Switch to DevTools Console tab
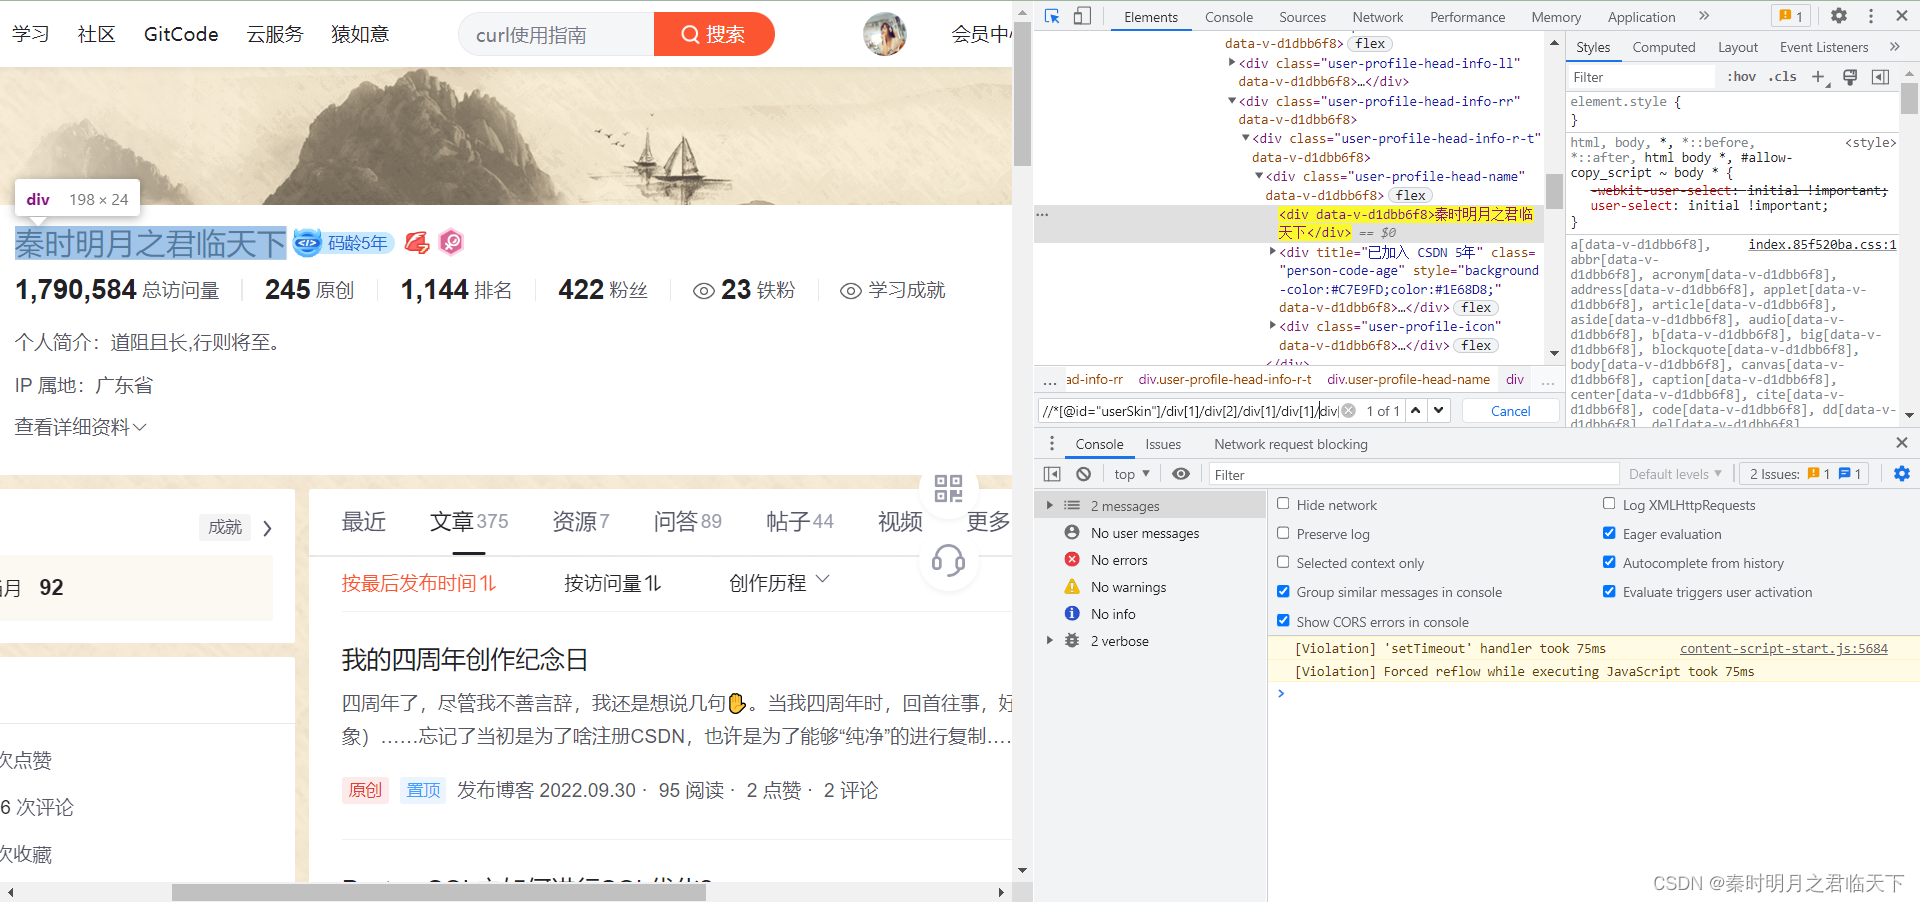 [x=1228, y=17]
